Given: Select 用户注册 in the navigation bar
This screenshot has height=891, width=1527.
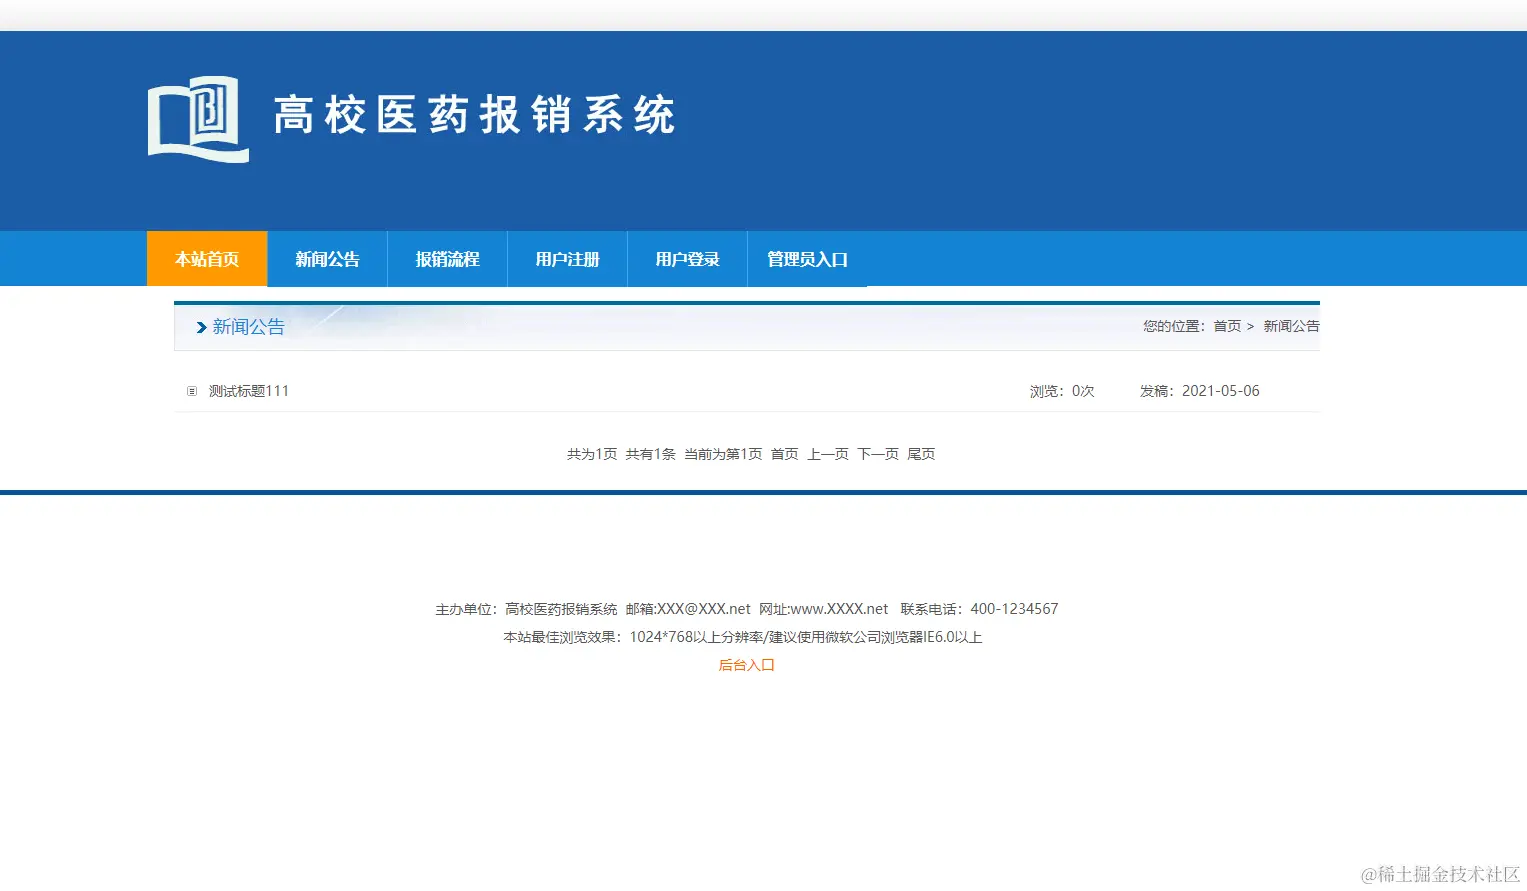Looking at the screenshot, I should pyautogui.click(x=567, y=259).
